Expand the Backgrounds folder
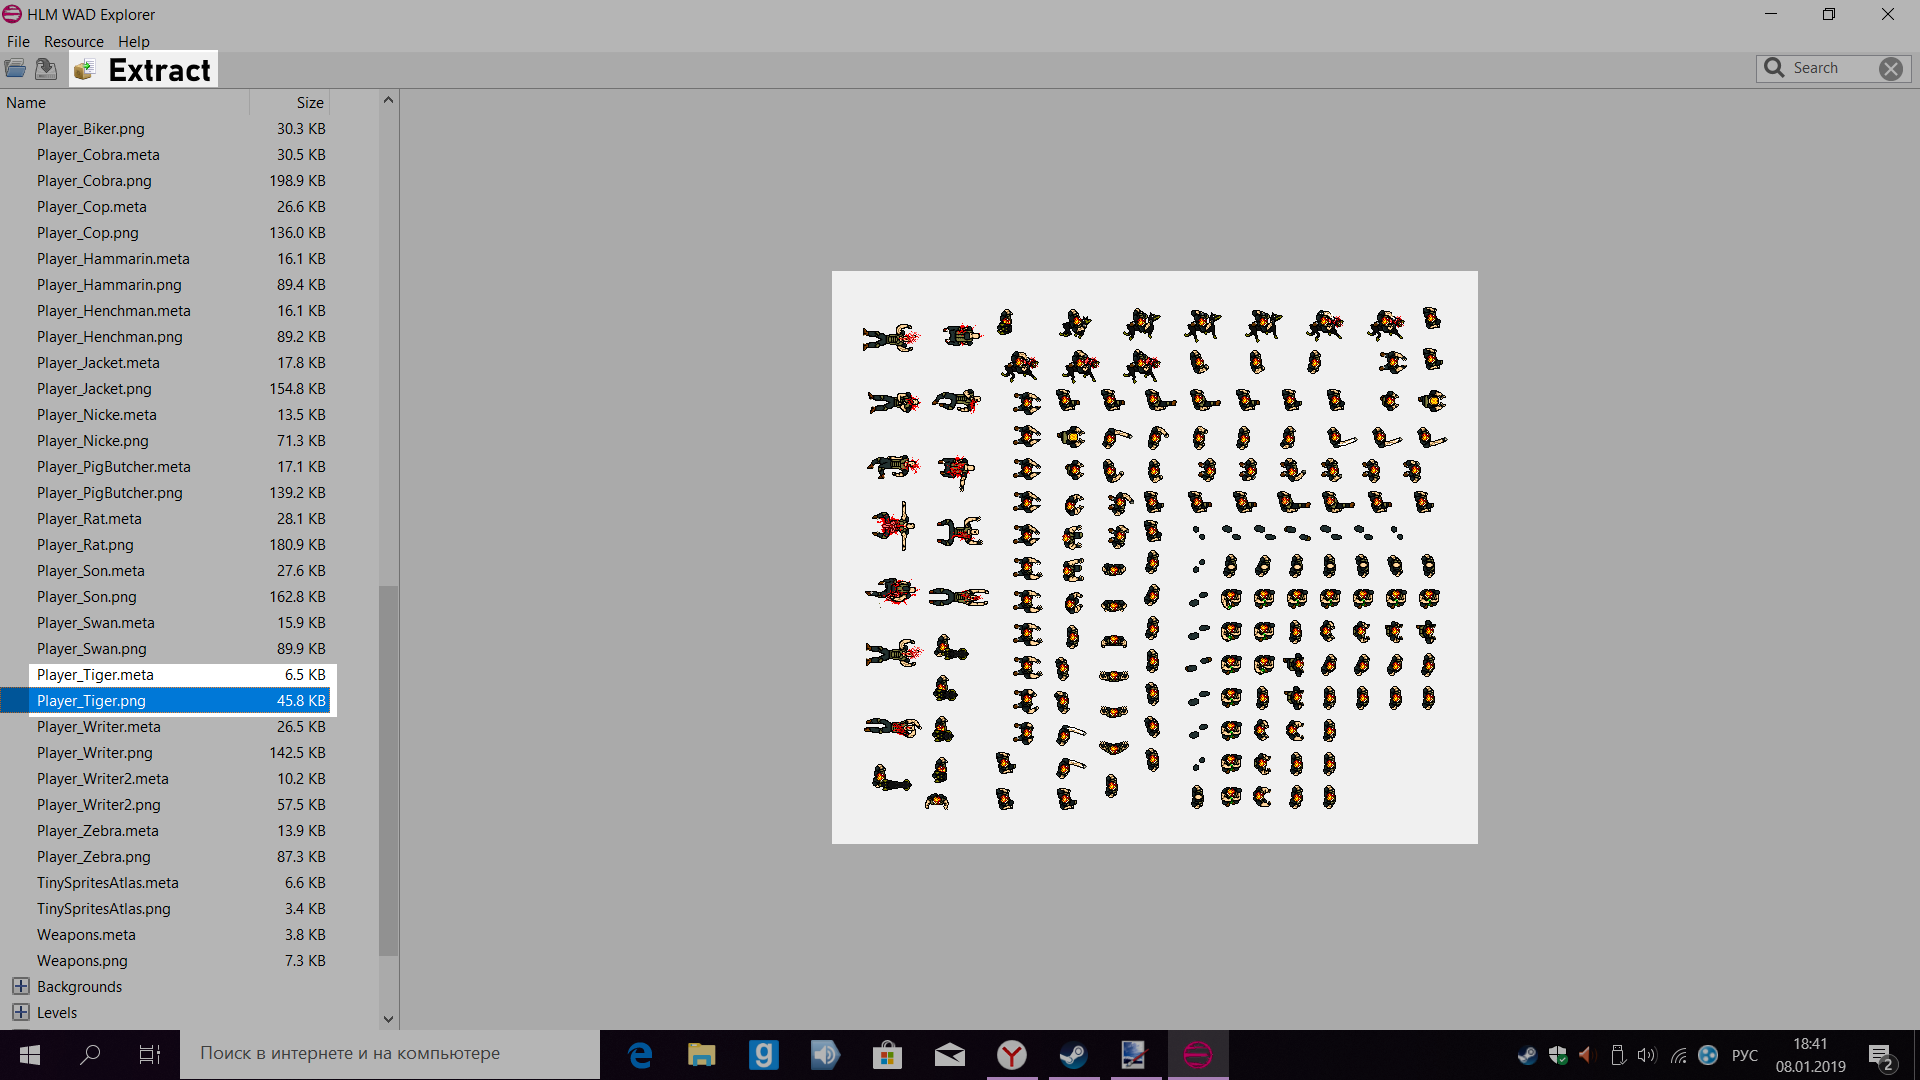 [20, 986]
